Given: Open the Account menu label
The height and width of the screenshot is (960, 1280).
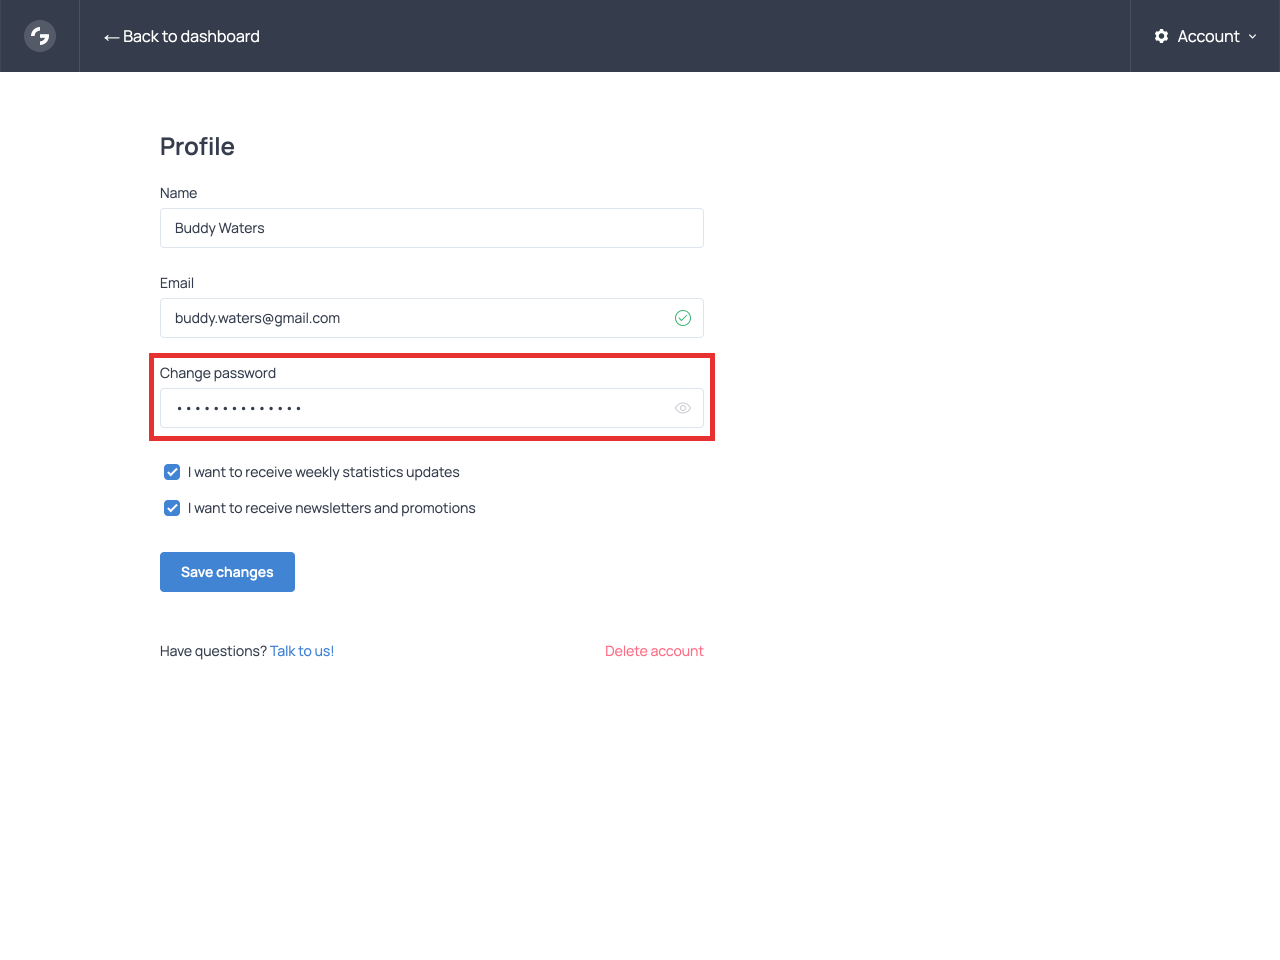Looking at the screenshot, I should point(1208,36).
